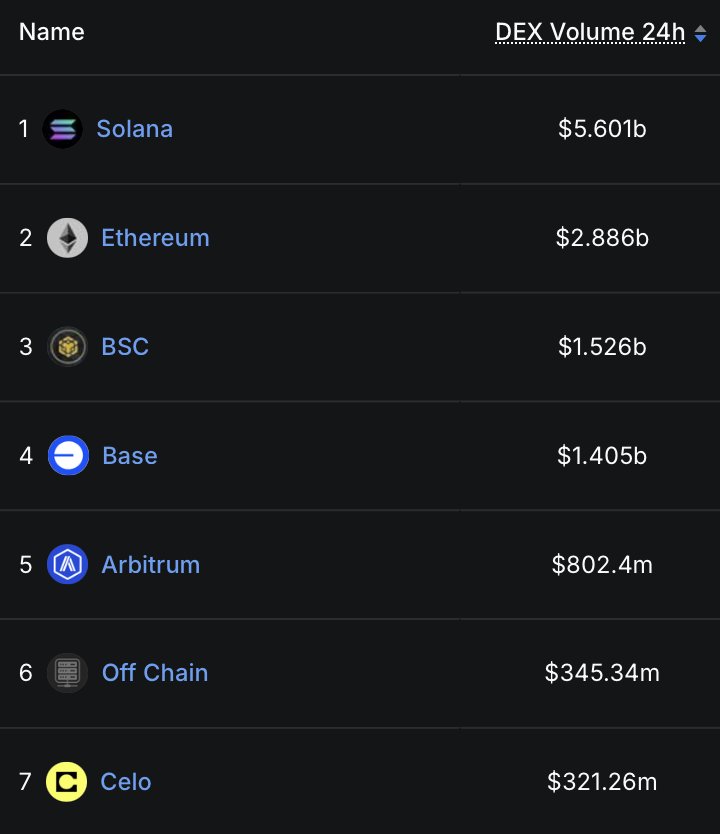
Task: Click the Solana chain logo icon
Action: (x=63, y=129)
